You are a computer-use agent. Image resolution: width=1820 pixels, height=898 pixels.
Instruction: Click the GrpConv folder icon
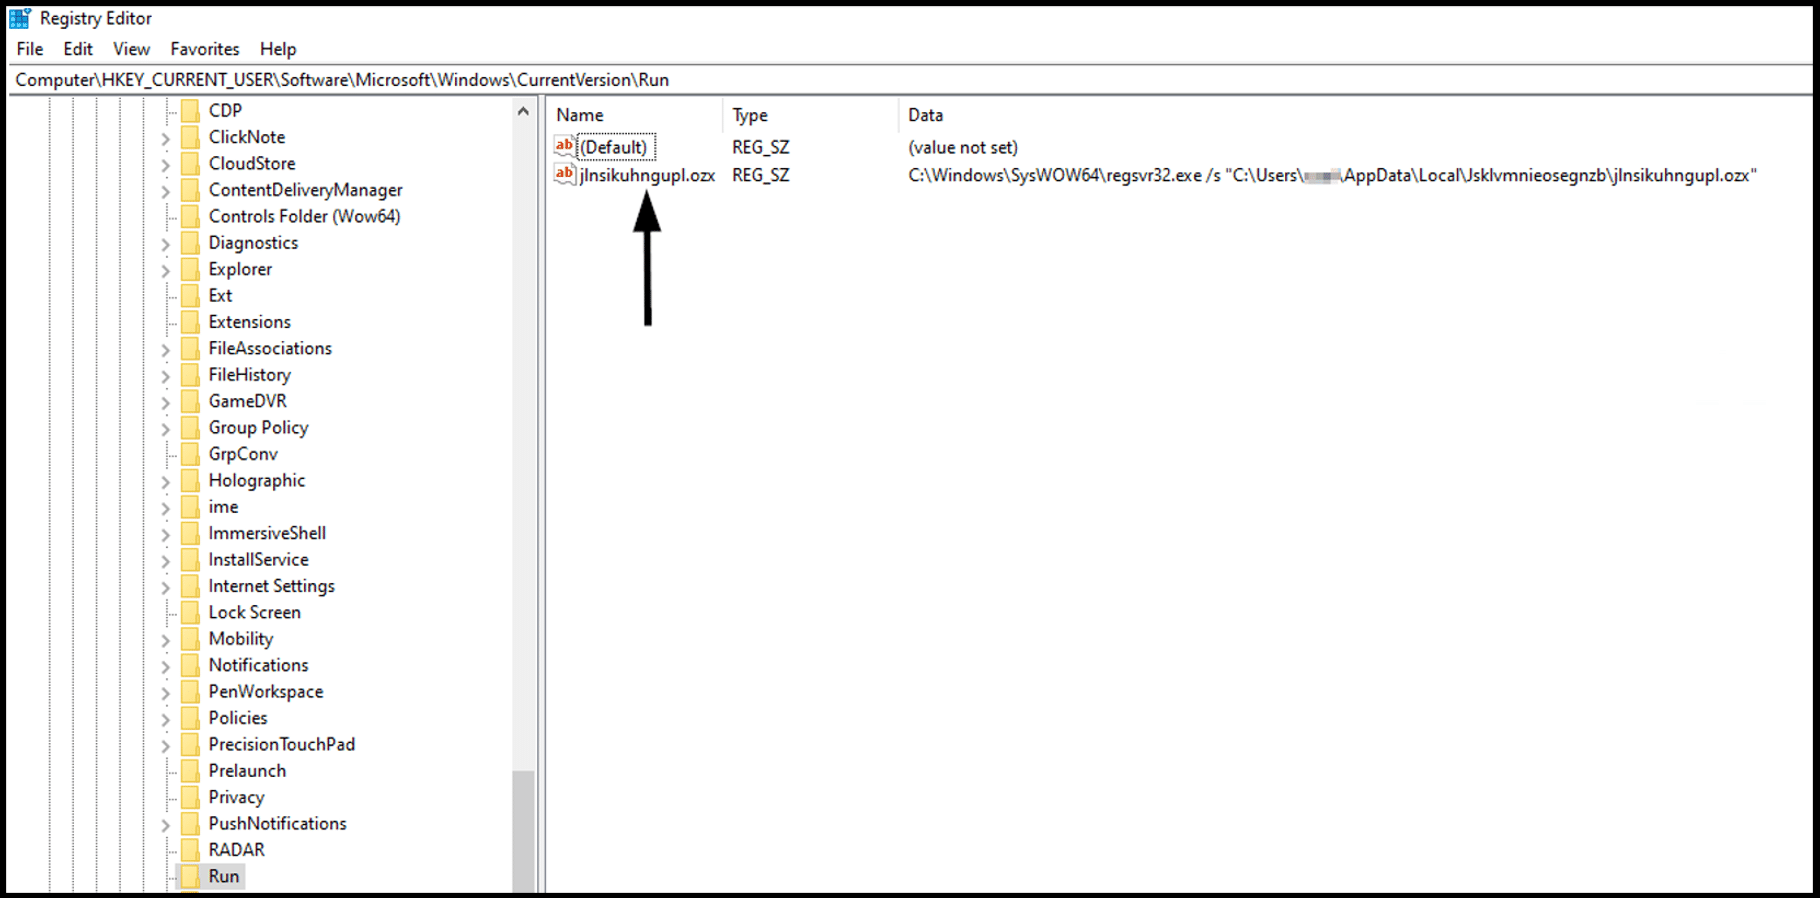point(190,454)
